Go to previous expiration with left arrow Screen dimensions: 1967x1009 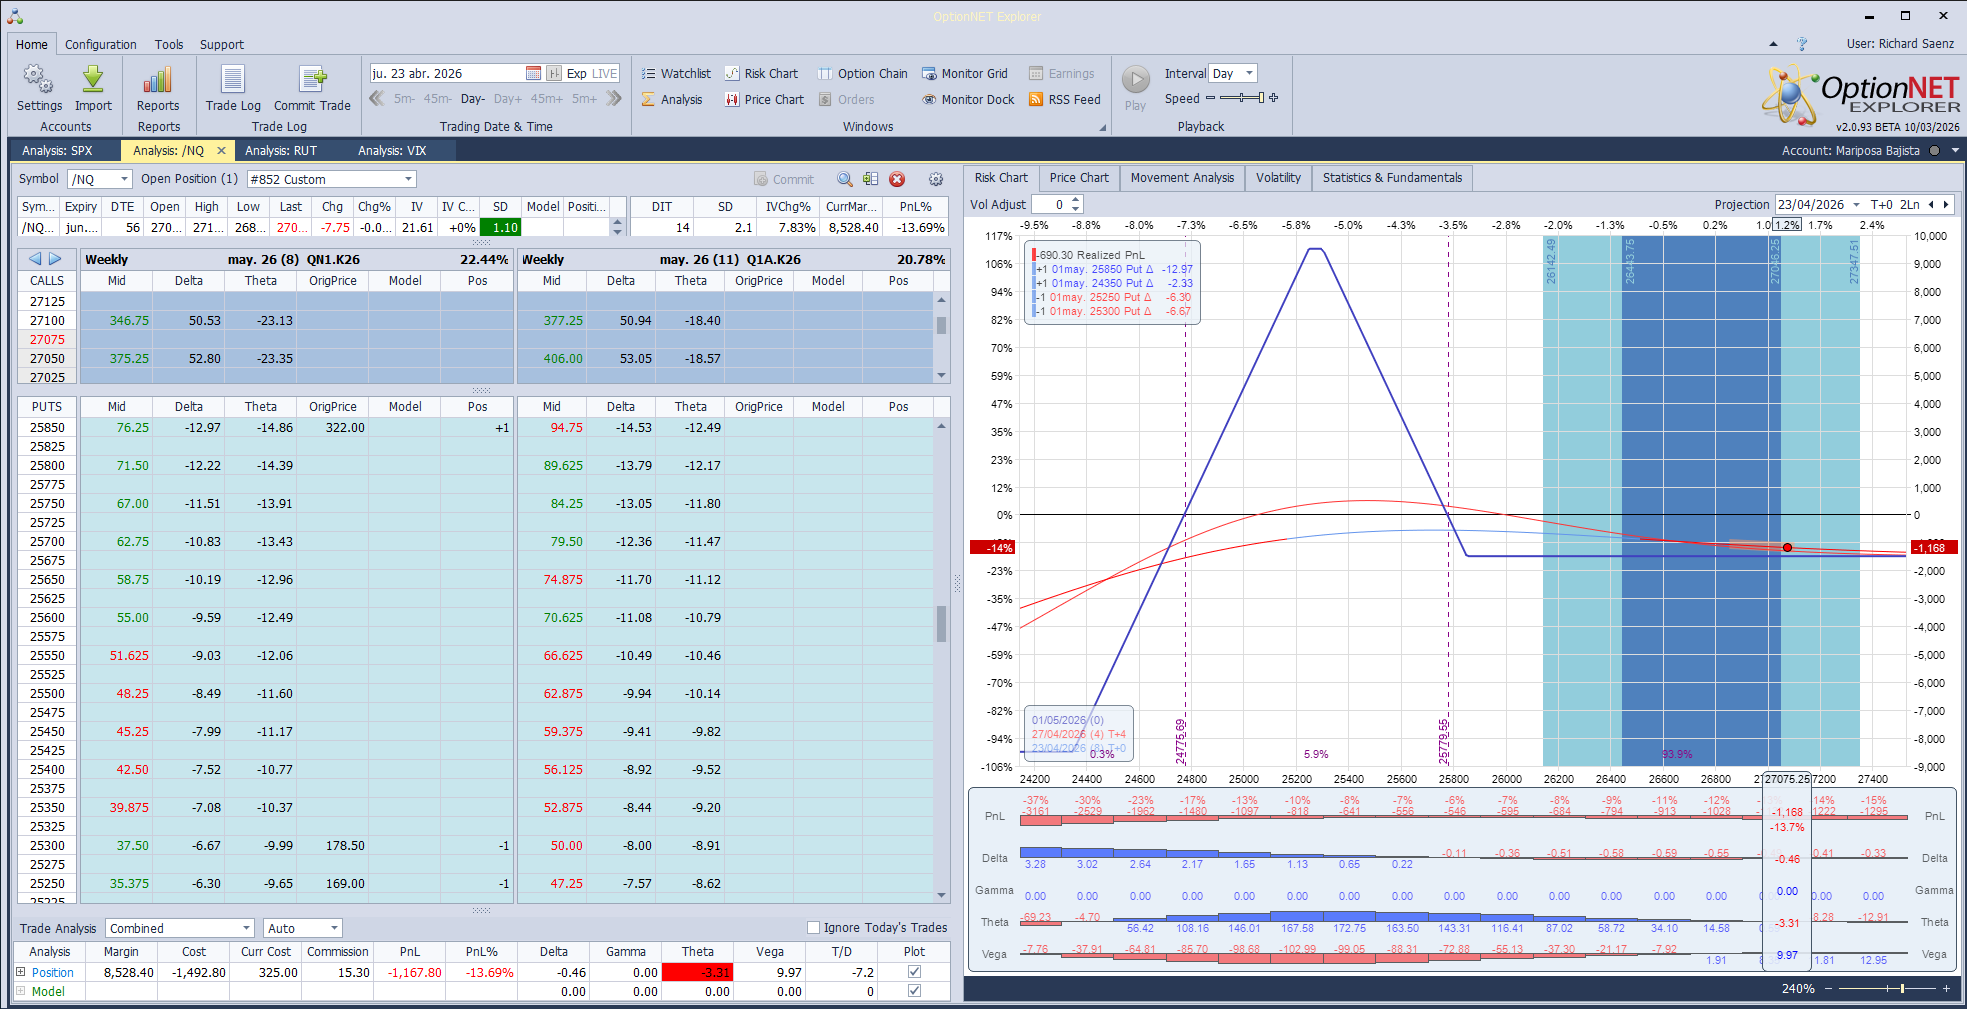[36, 258]
